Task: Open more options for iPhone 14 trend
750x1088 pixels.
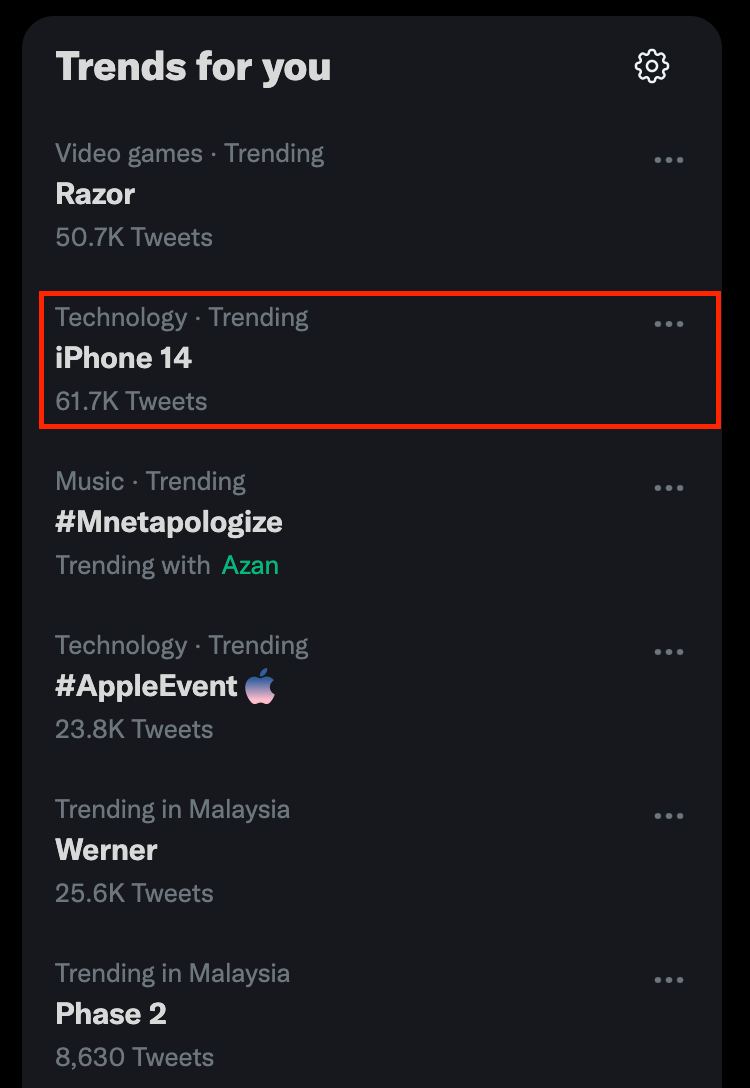Action: (x=668, y=324)
